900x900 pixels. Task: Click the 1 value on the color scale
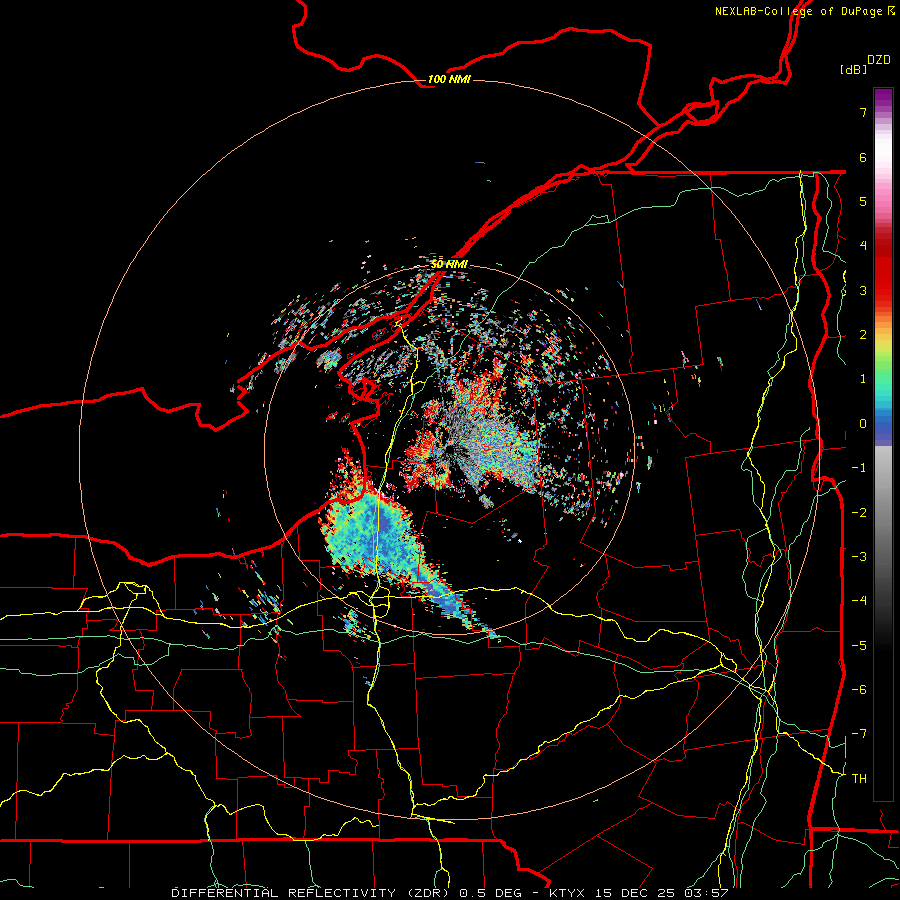(862, 379)
